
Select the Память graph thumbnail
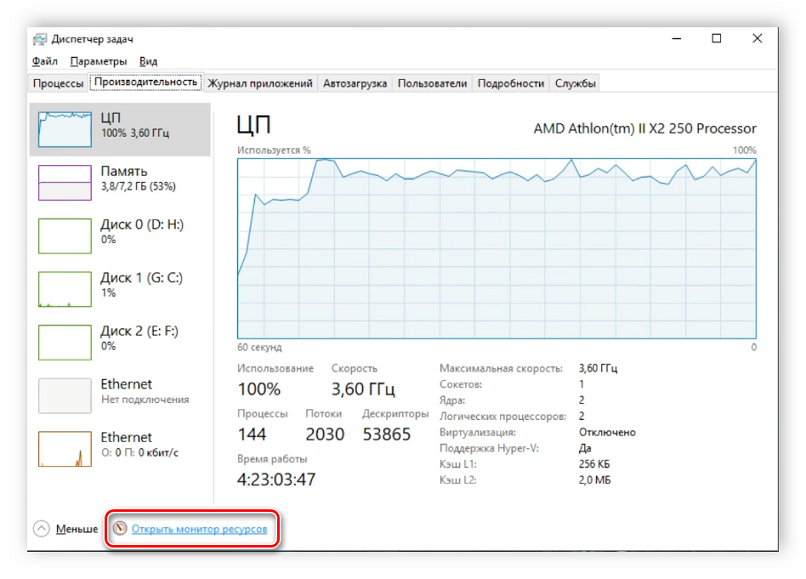pyautogui.click(x=65, y=183)
